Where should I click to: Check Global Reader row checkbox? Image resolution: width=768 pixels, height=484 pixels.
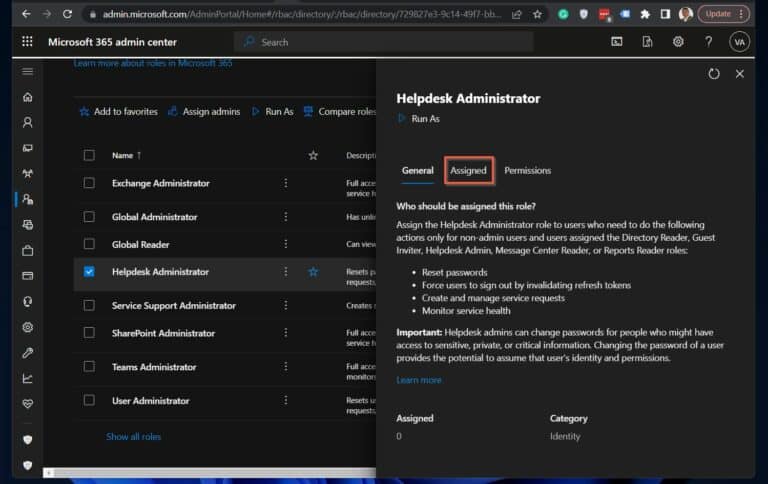(89, 244)
